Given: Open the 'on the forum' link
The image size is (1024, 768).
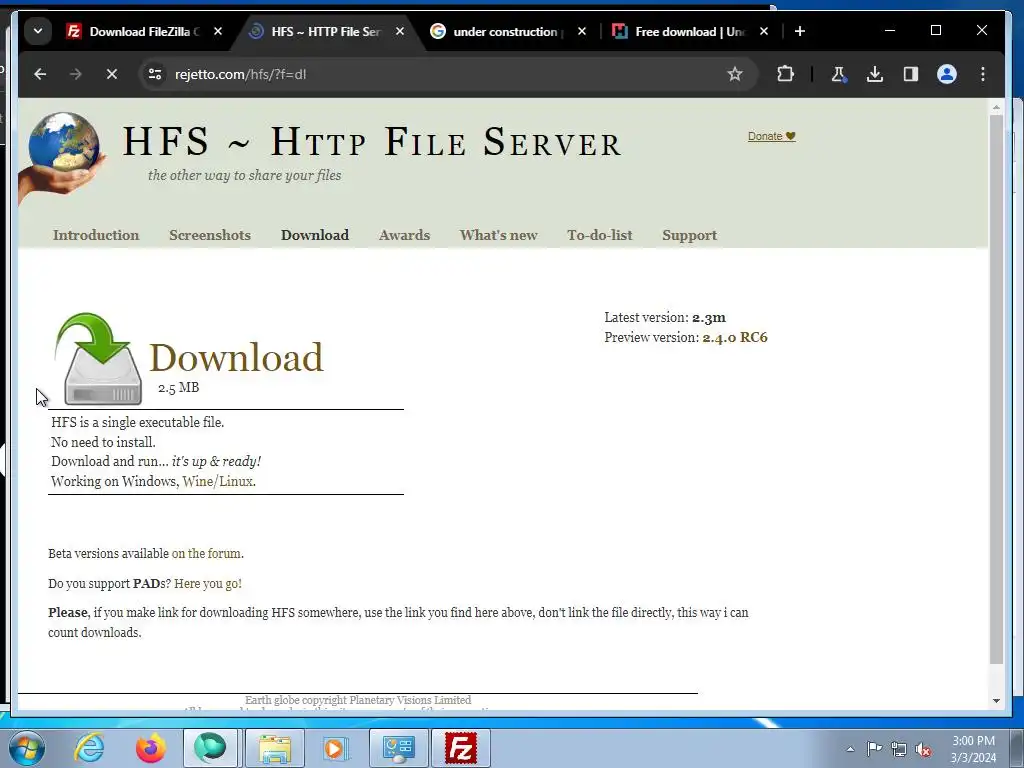Looking at the screenshot, I should [206, 554].
